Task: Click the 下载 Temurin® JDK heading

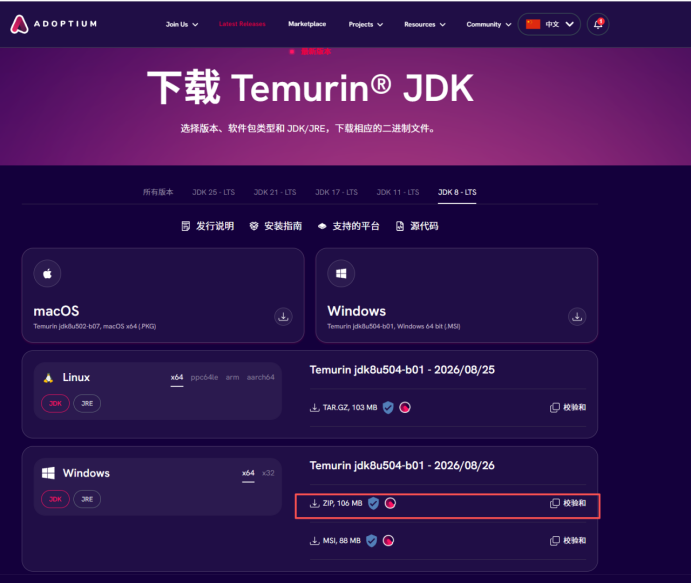Action: tap(310, 88)
